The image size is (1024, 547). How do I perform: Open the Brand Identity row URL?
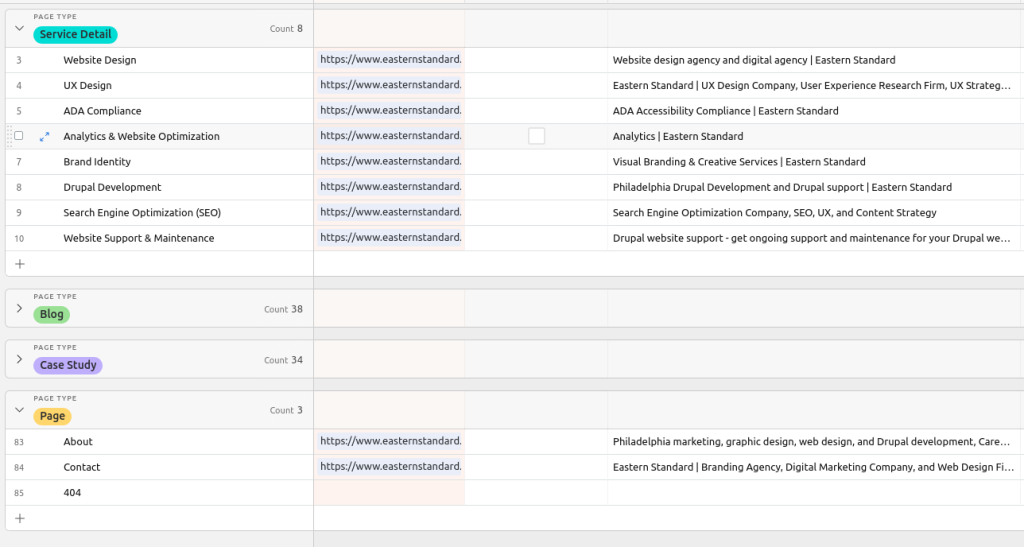click(x=391, y=161)
